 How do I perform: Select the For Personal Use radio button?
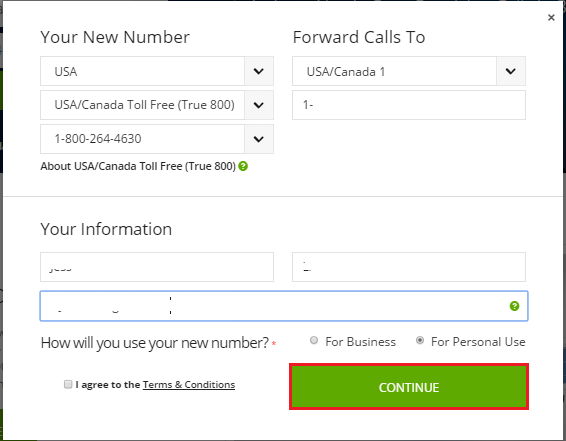(419, 340)
